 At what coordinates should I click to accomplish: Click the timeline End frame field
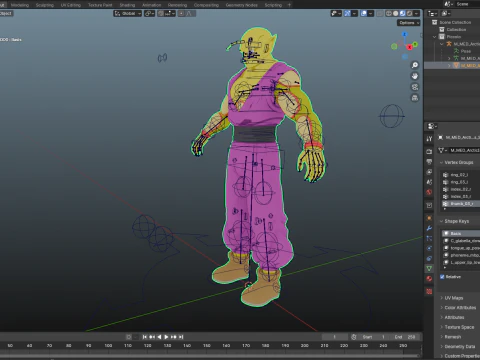pos(405,337)
